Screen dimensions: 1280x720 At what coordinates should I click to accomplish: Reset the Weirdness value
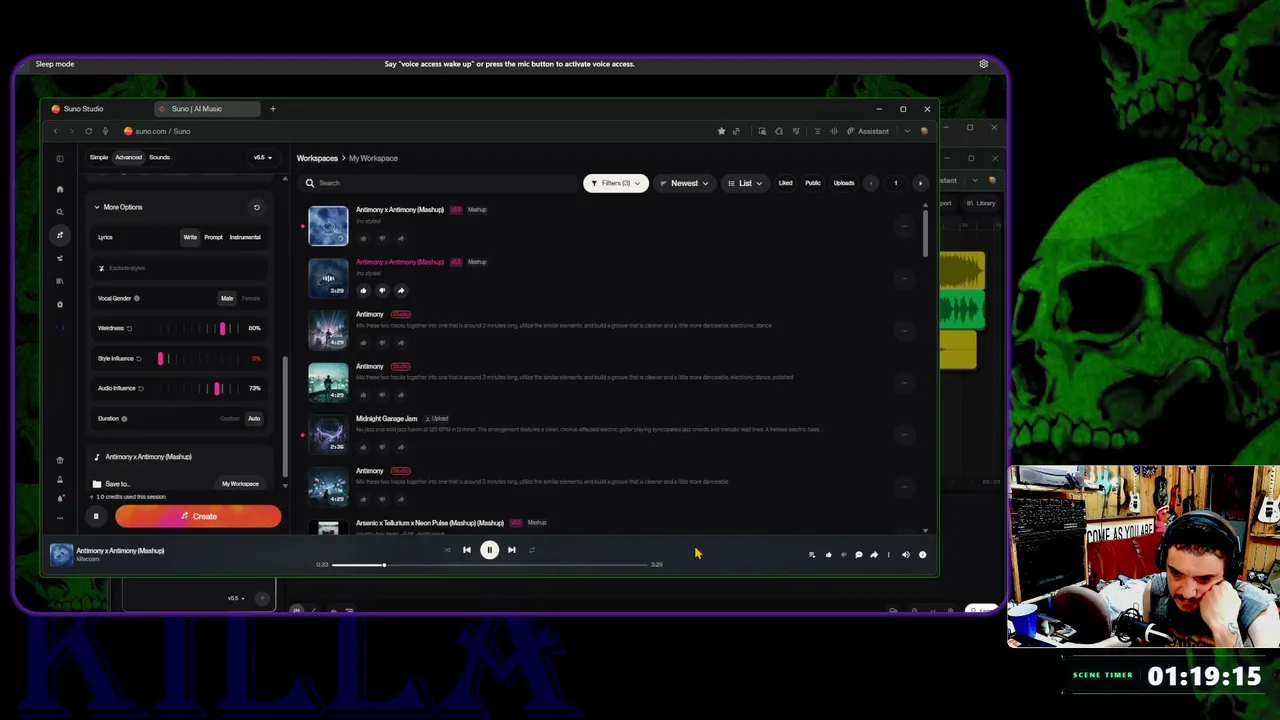coord(129,328)
